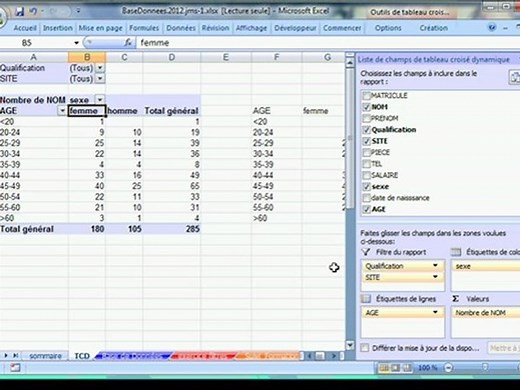The width and height of the screenshot is (520, 390).
Task: Click the zoom out minus icon
Action: click(449, 368)
